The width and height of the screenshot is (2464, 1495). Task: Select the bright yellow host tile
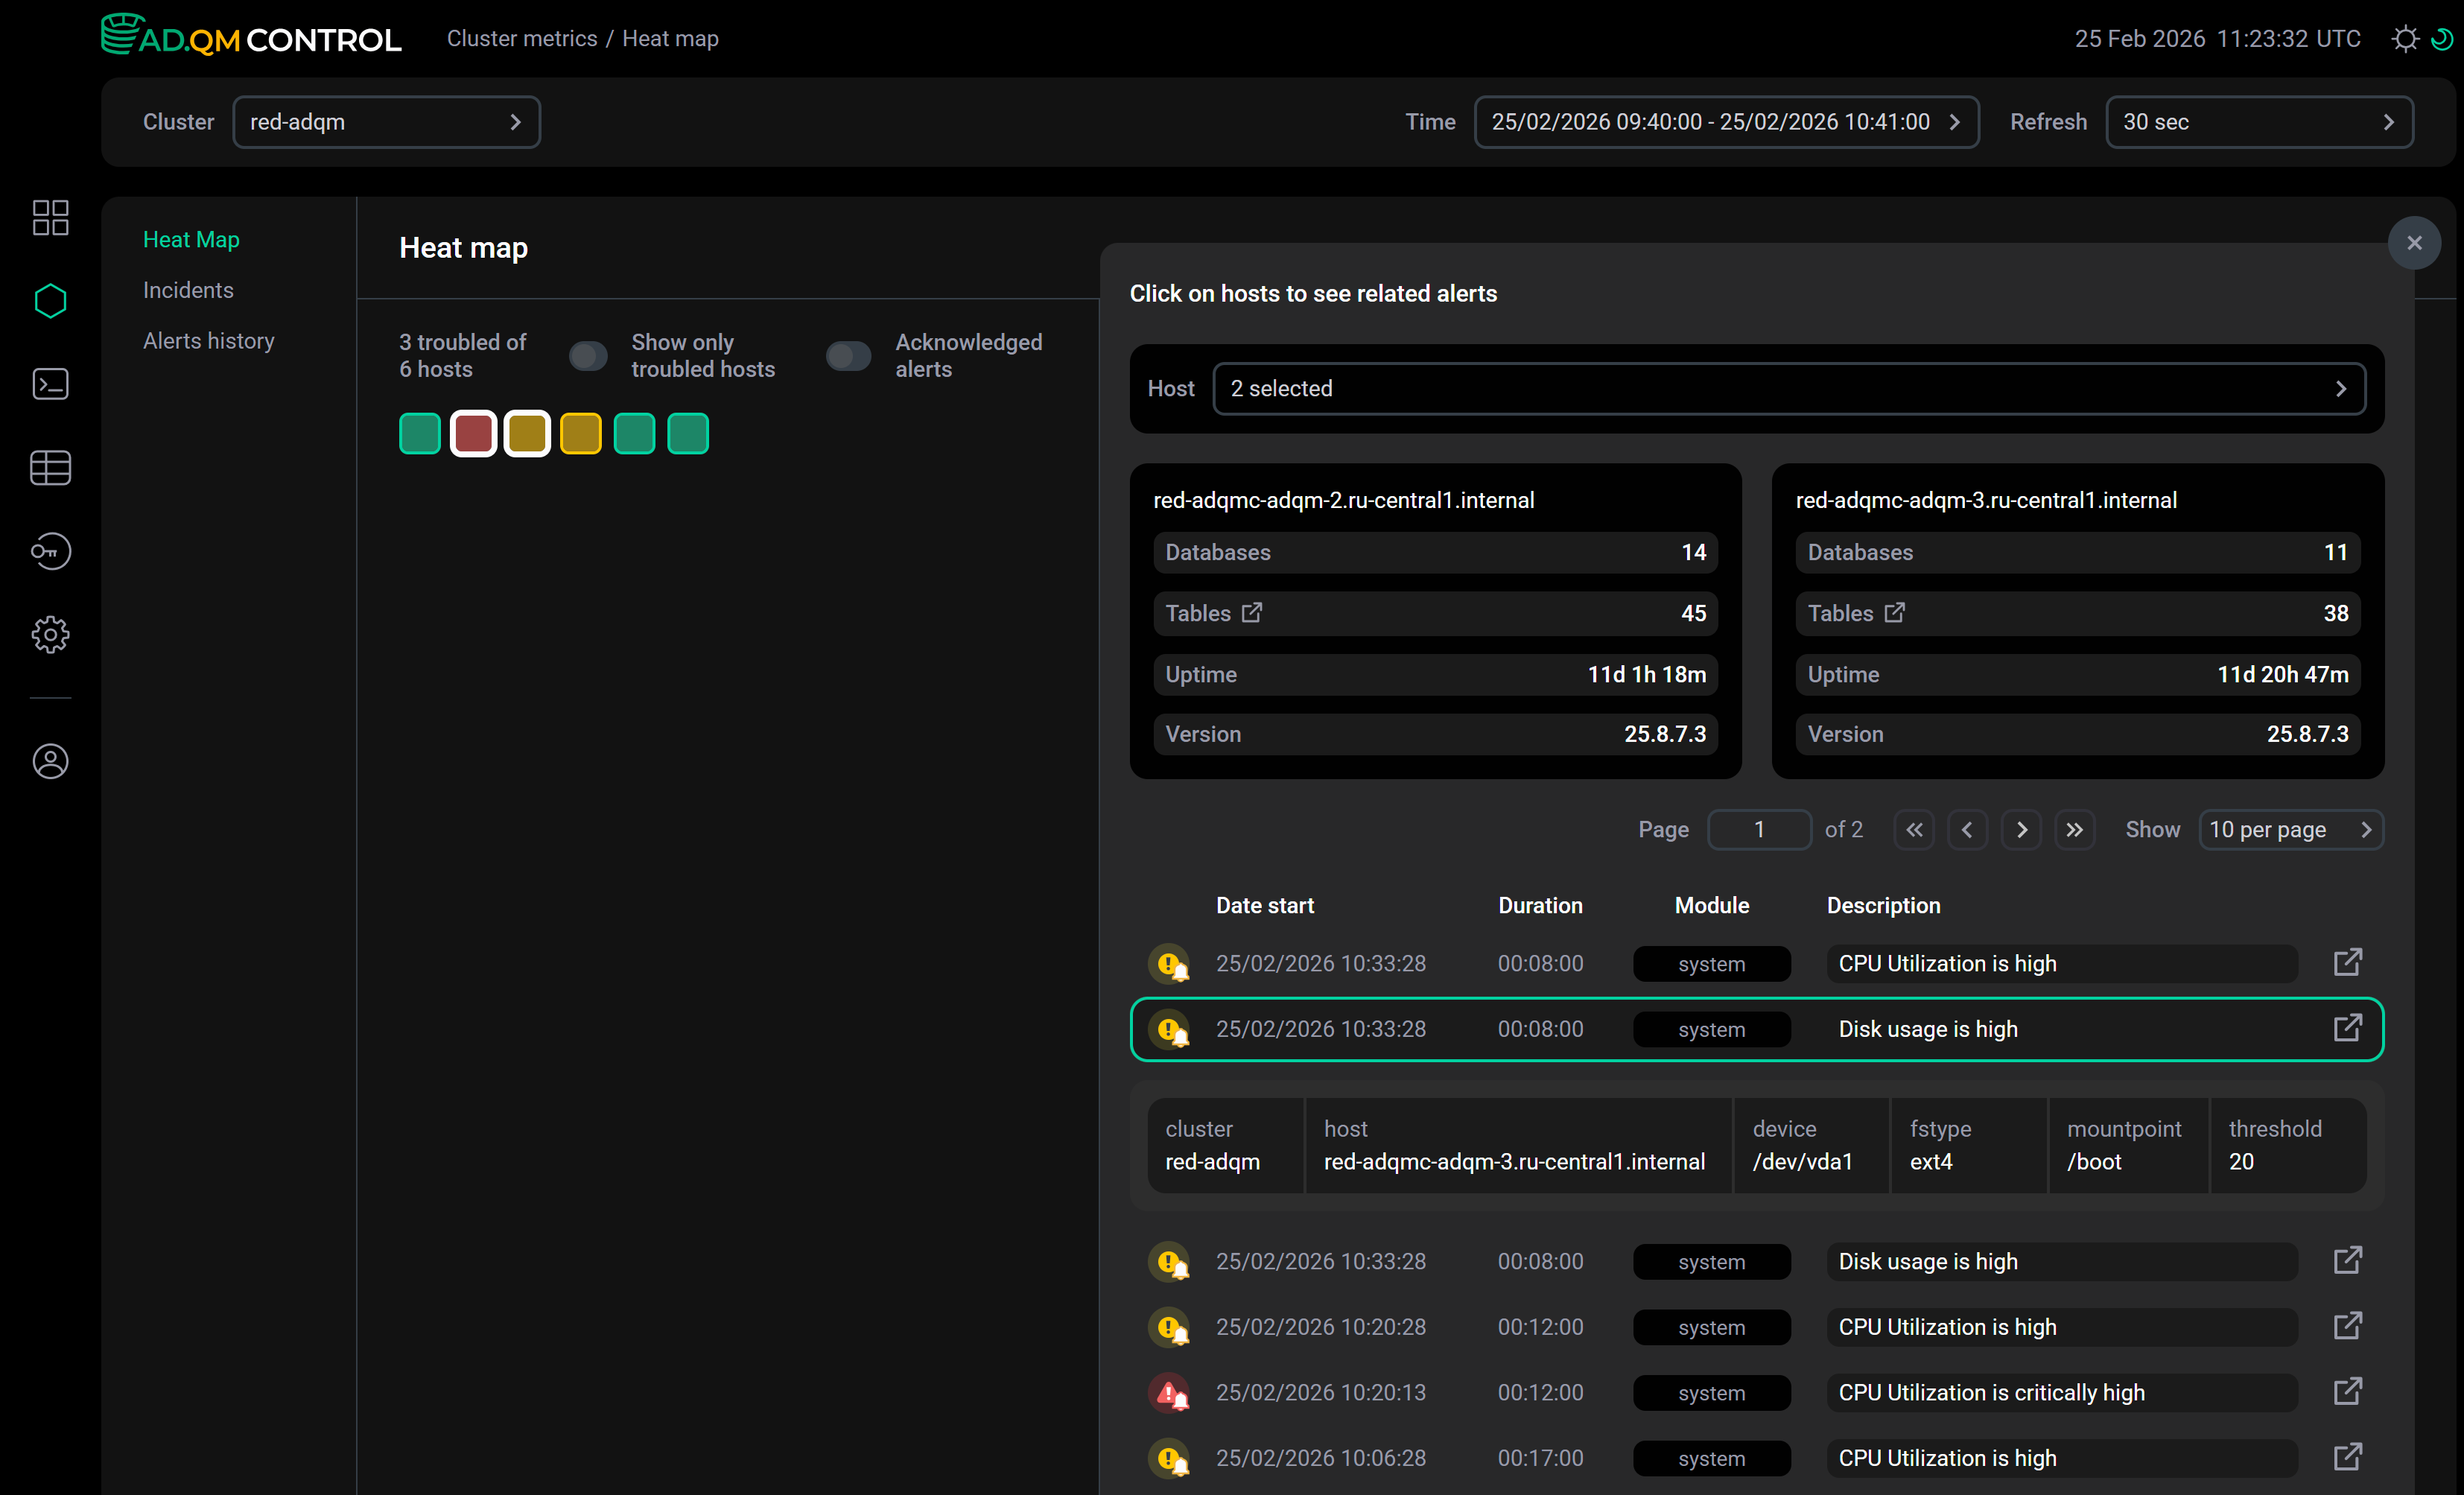coord(580,433)
